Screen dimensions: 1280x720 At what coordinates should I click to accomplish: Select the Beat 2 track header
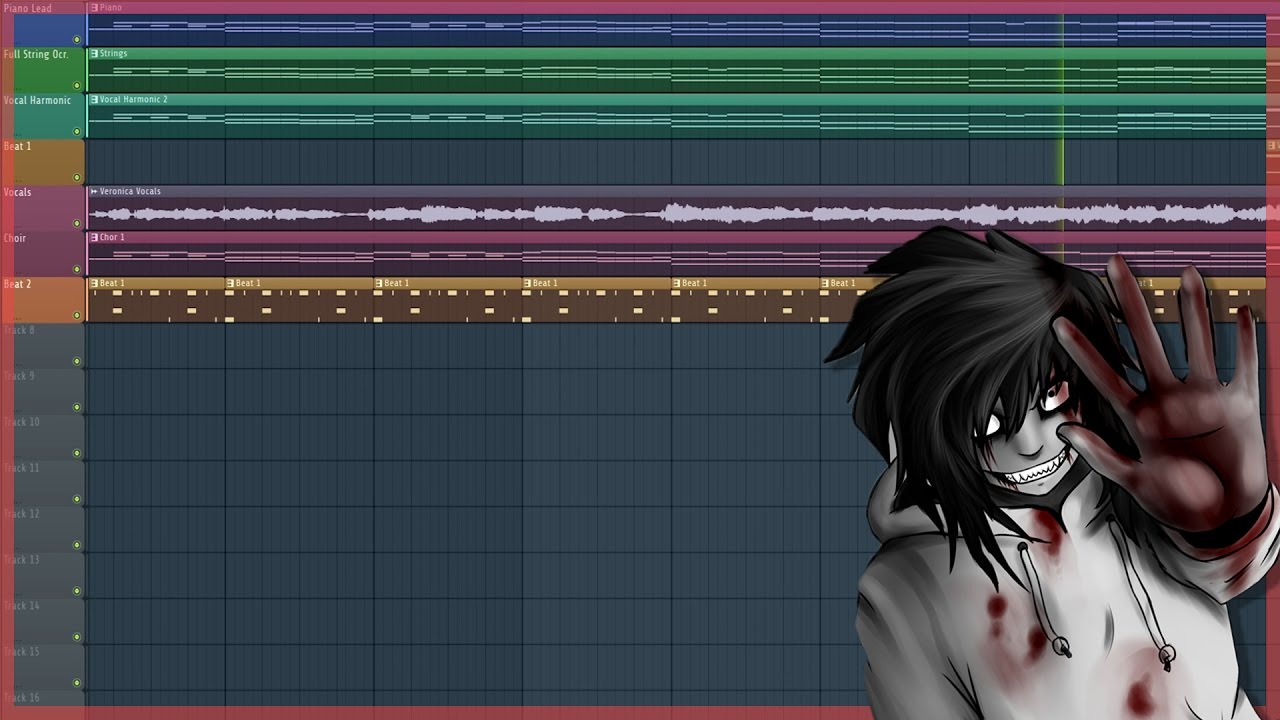coord(43,300)
